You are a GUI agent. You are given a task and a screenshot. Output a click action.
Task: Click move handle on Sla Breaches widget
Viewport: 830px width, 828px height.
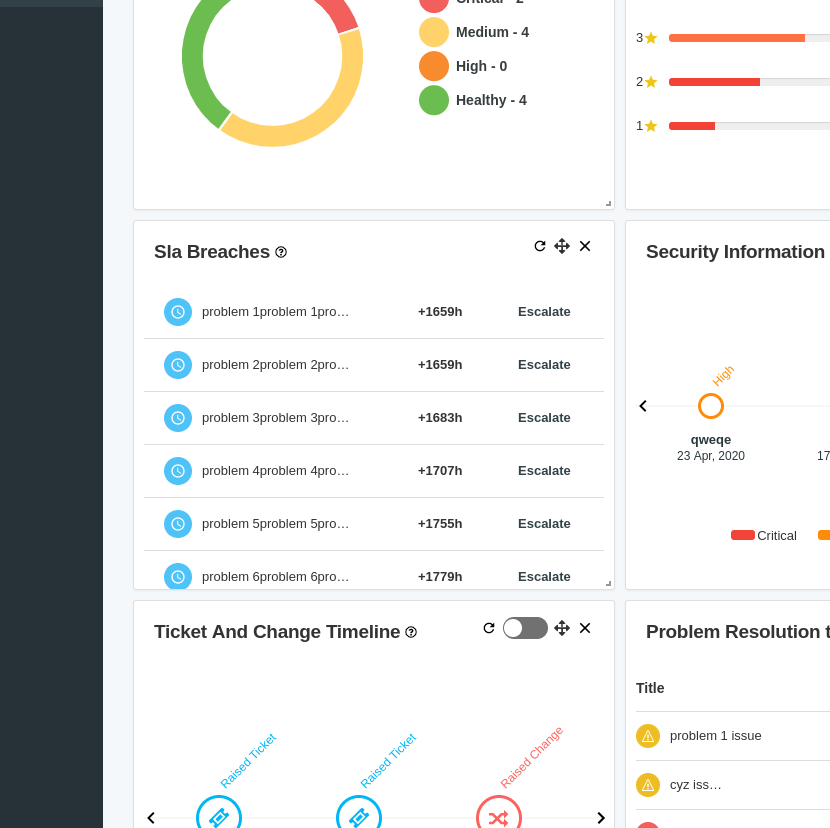click(562, 246)
